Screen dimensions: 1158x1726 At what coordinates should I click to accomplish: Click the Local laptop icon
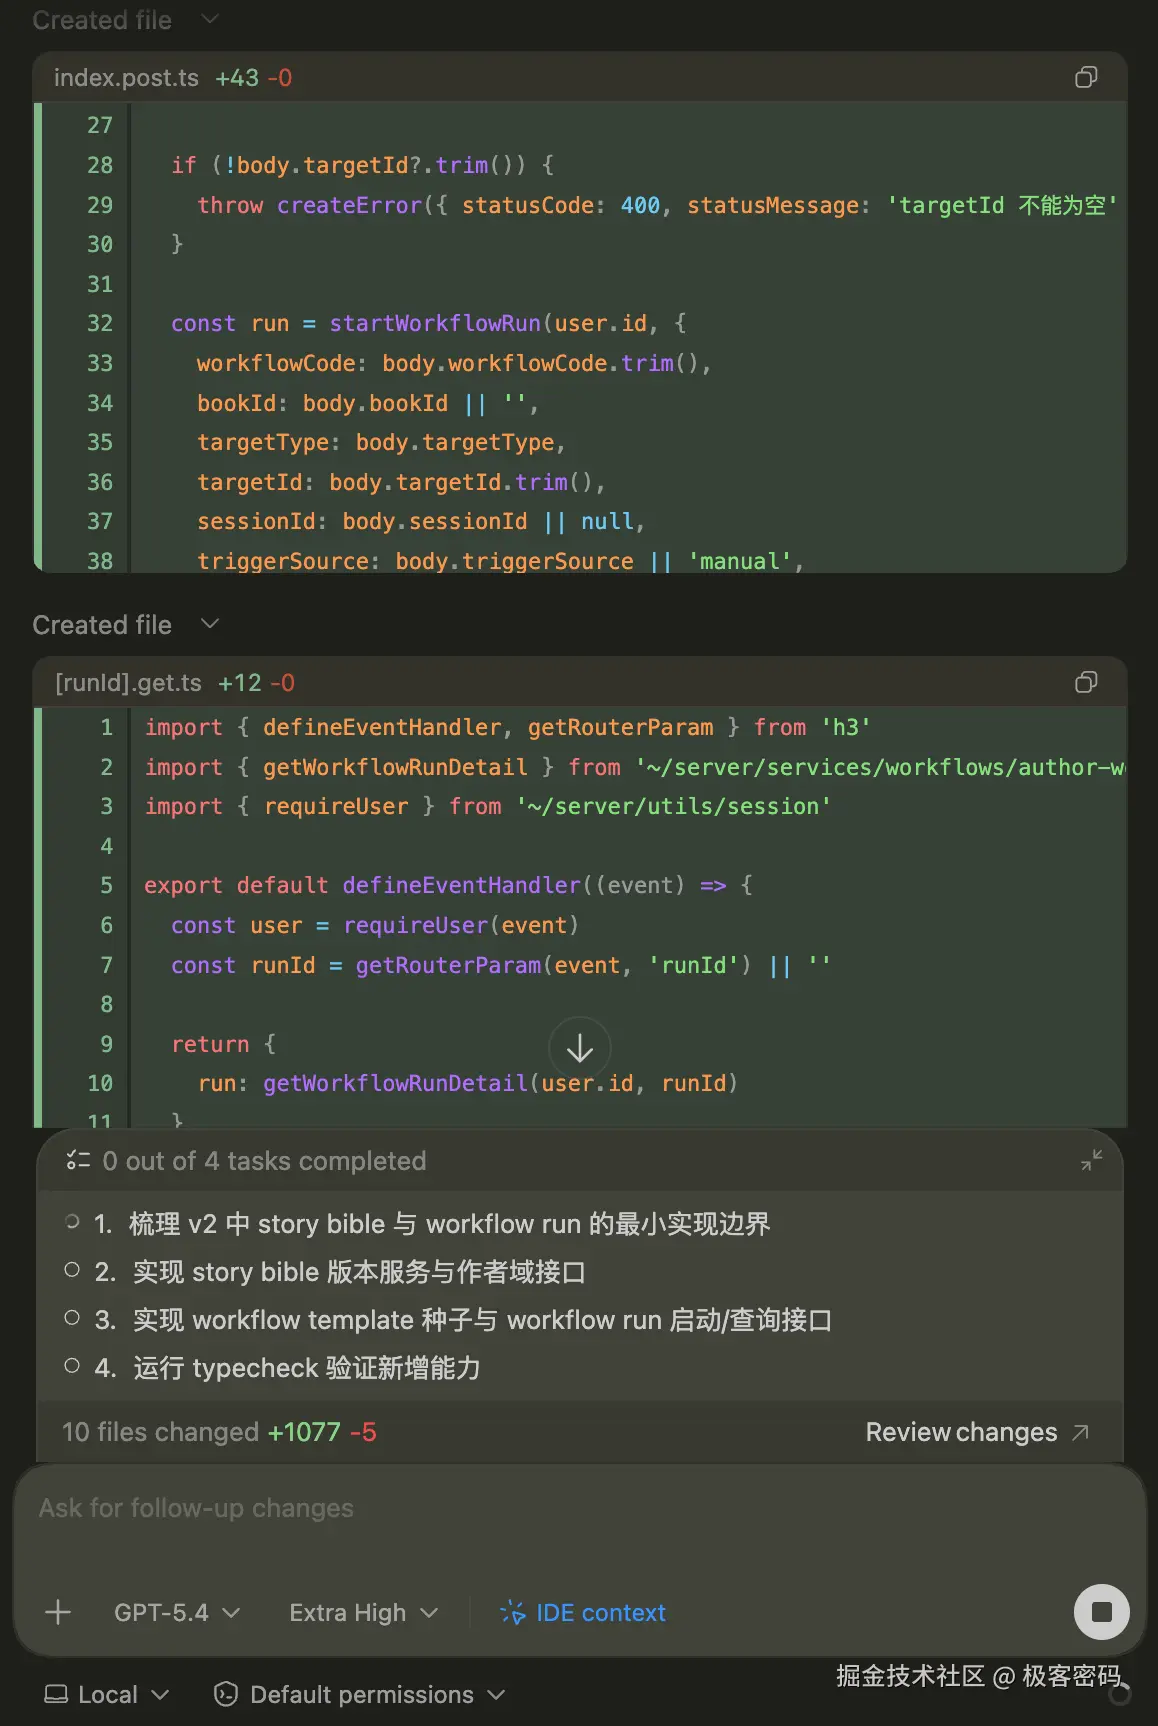pos(57,1694)
